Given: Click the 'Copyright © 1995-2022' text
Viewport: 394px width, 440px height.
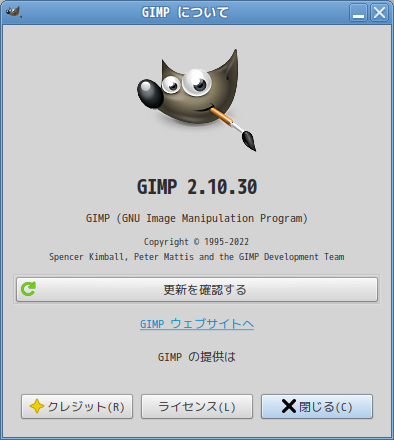Looking at the screenshot, I should click(196, 242).
